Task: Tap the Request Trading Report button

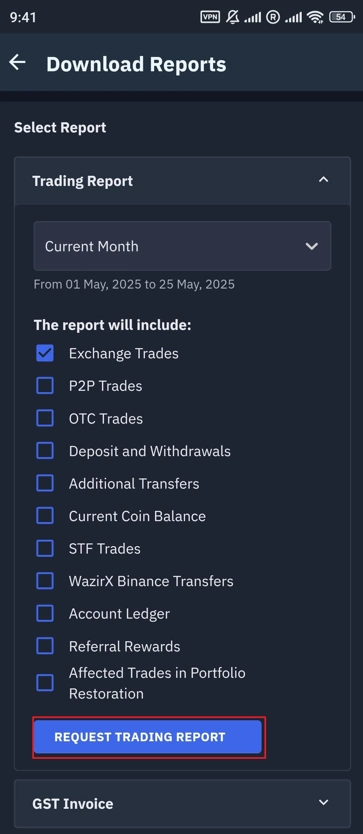Action: [x=147, y=737]
